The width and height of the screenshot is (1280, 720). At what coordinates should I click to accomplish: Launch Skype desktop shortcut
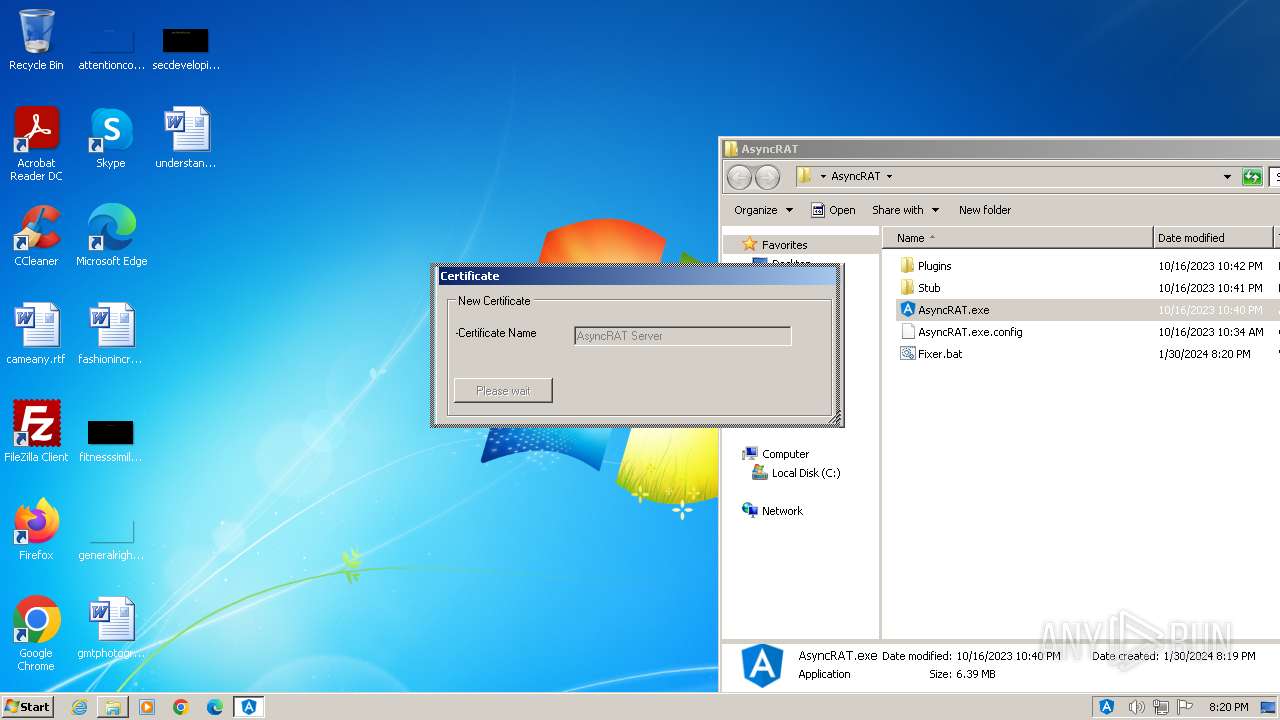(111, 138)
